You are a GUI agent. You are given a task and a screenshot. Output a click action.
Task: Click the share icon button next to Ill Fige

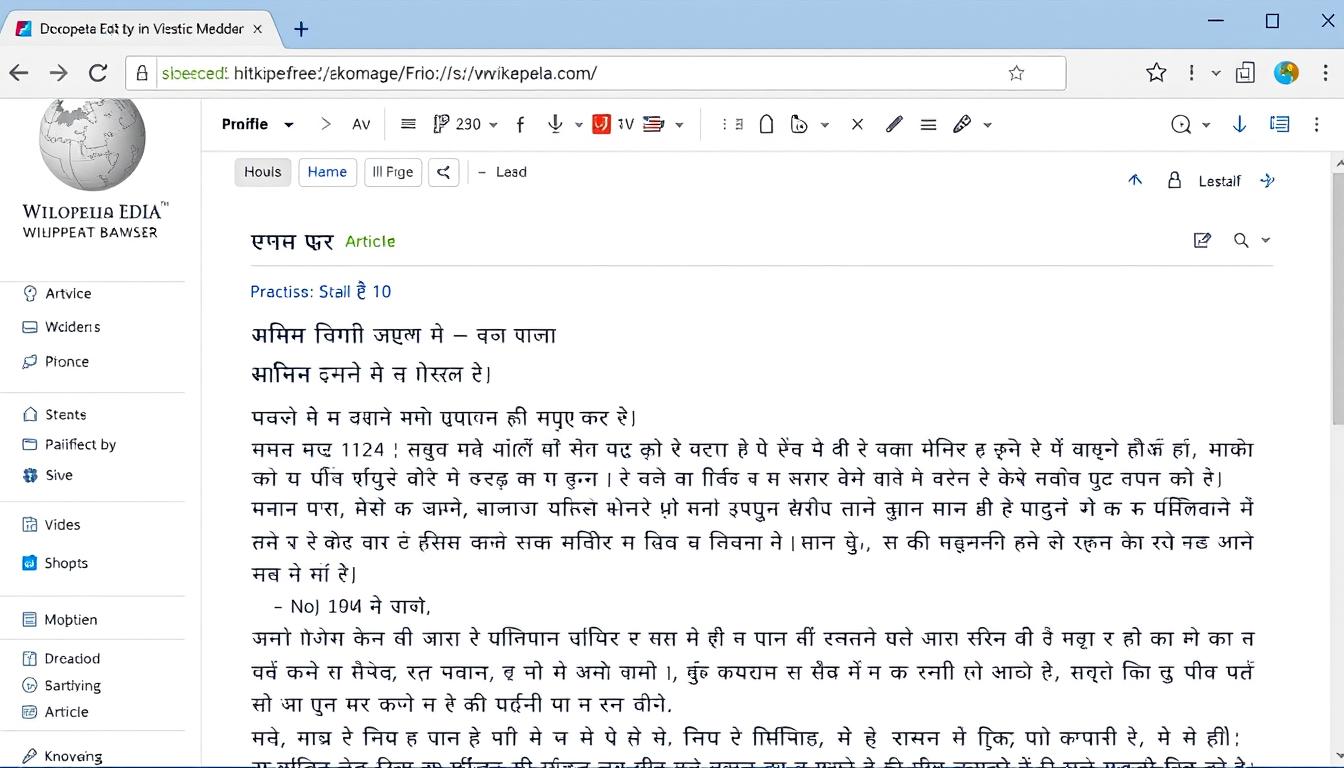pos(443,172)
